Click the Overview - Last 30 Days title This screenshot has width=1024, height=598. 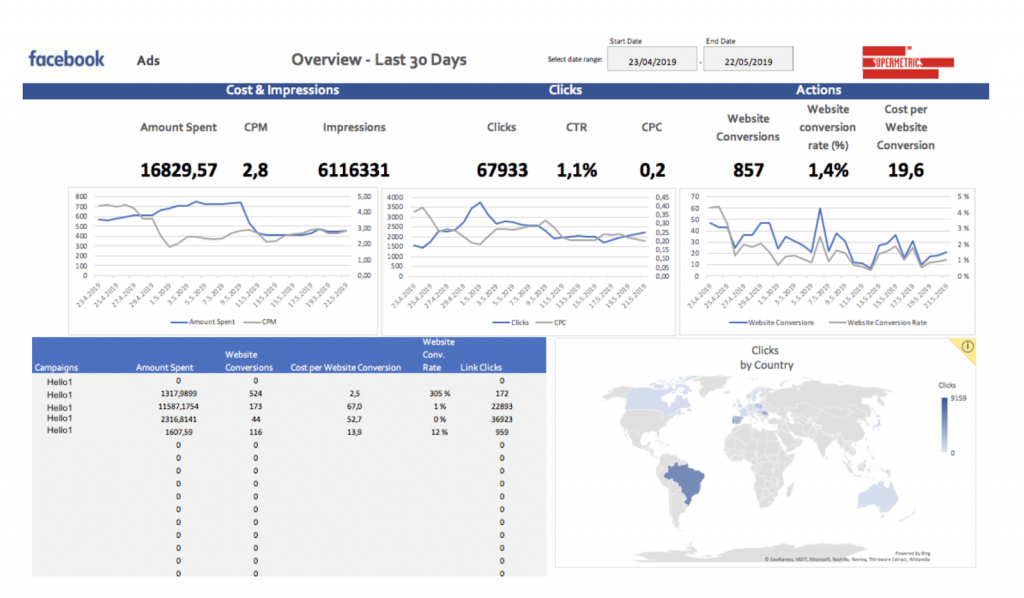[x=379, y=59]
